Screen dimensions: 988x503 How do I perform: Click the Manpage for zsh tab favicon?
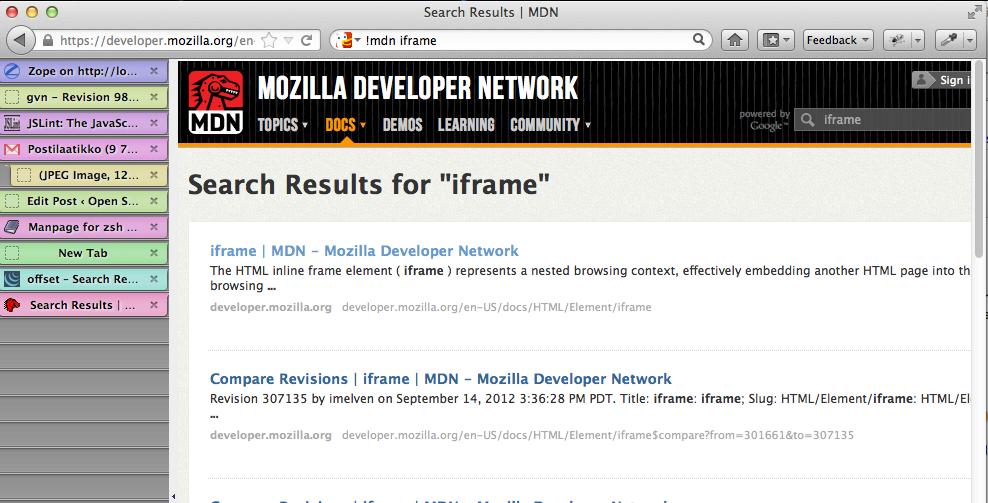12,227
